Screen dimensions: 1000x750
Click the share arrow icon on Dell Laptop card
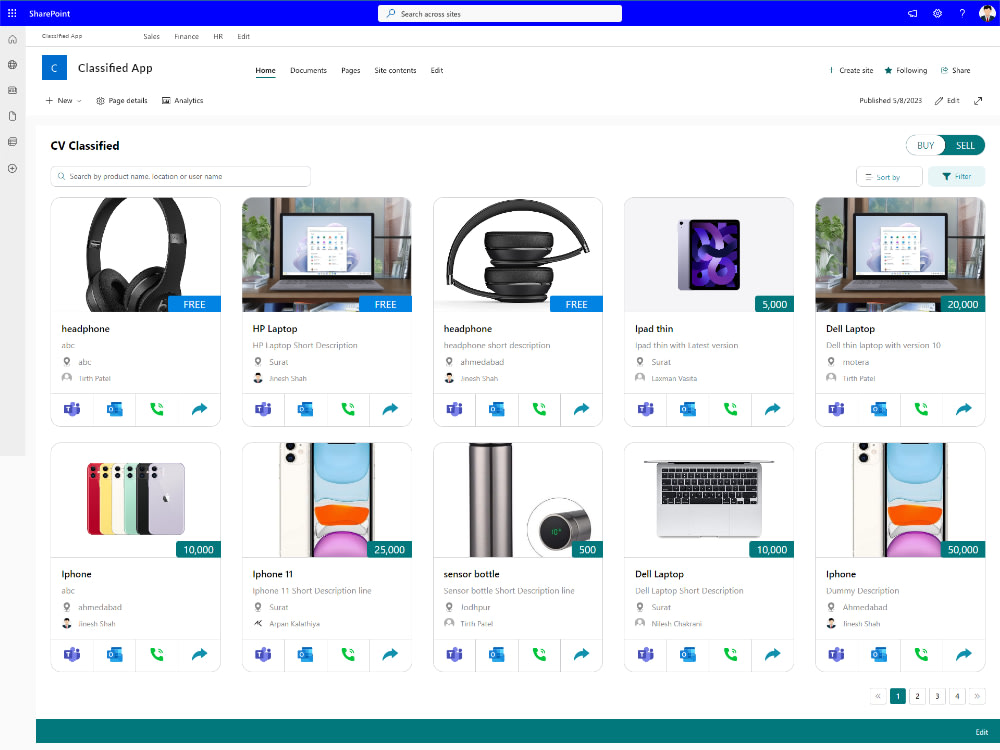[963, 409]
